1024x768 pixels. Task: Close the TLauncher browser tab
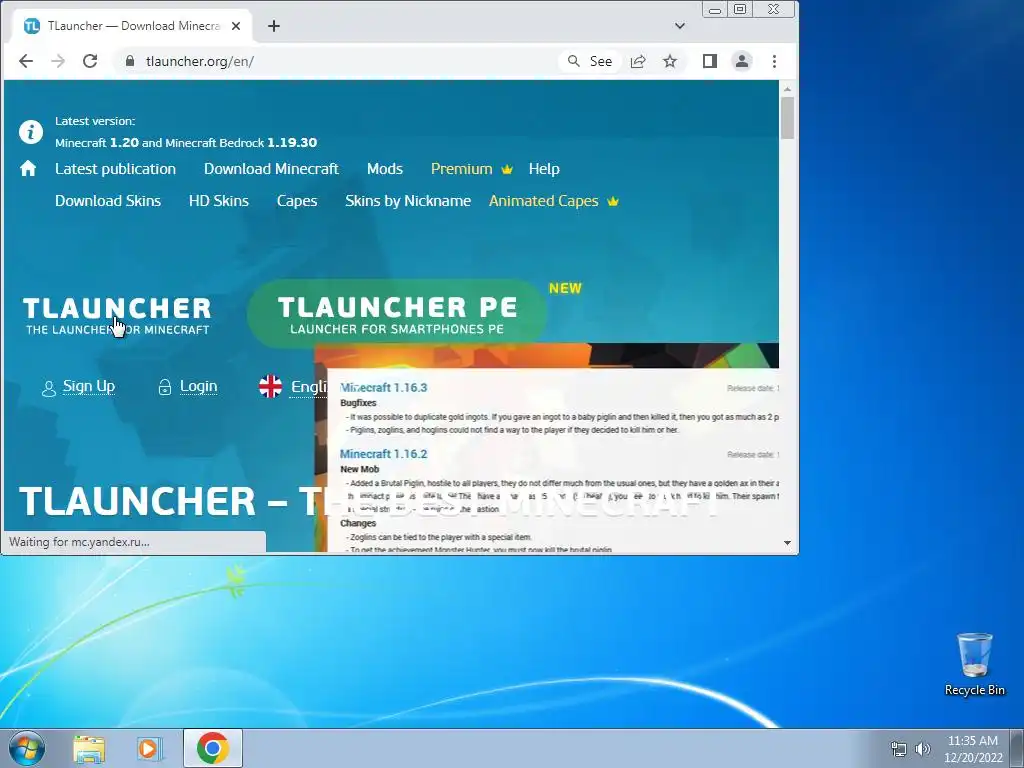pos(236,26)
